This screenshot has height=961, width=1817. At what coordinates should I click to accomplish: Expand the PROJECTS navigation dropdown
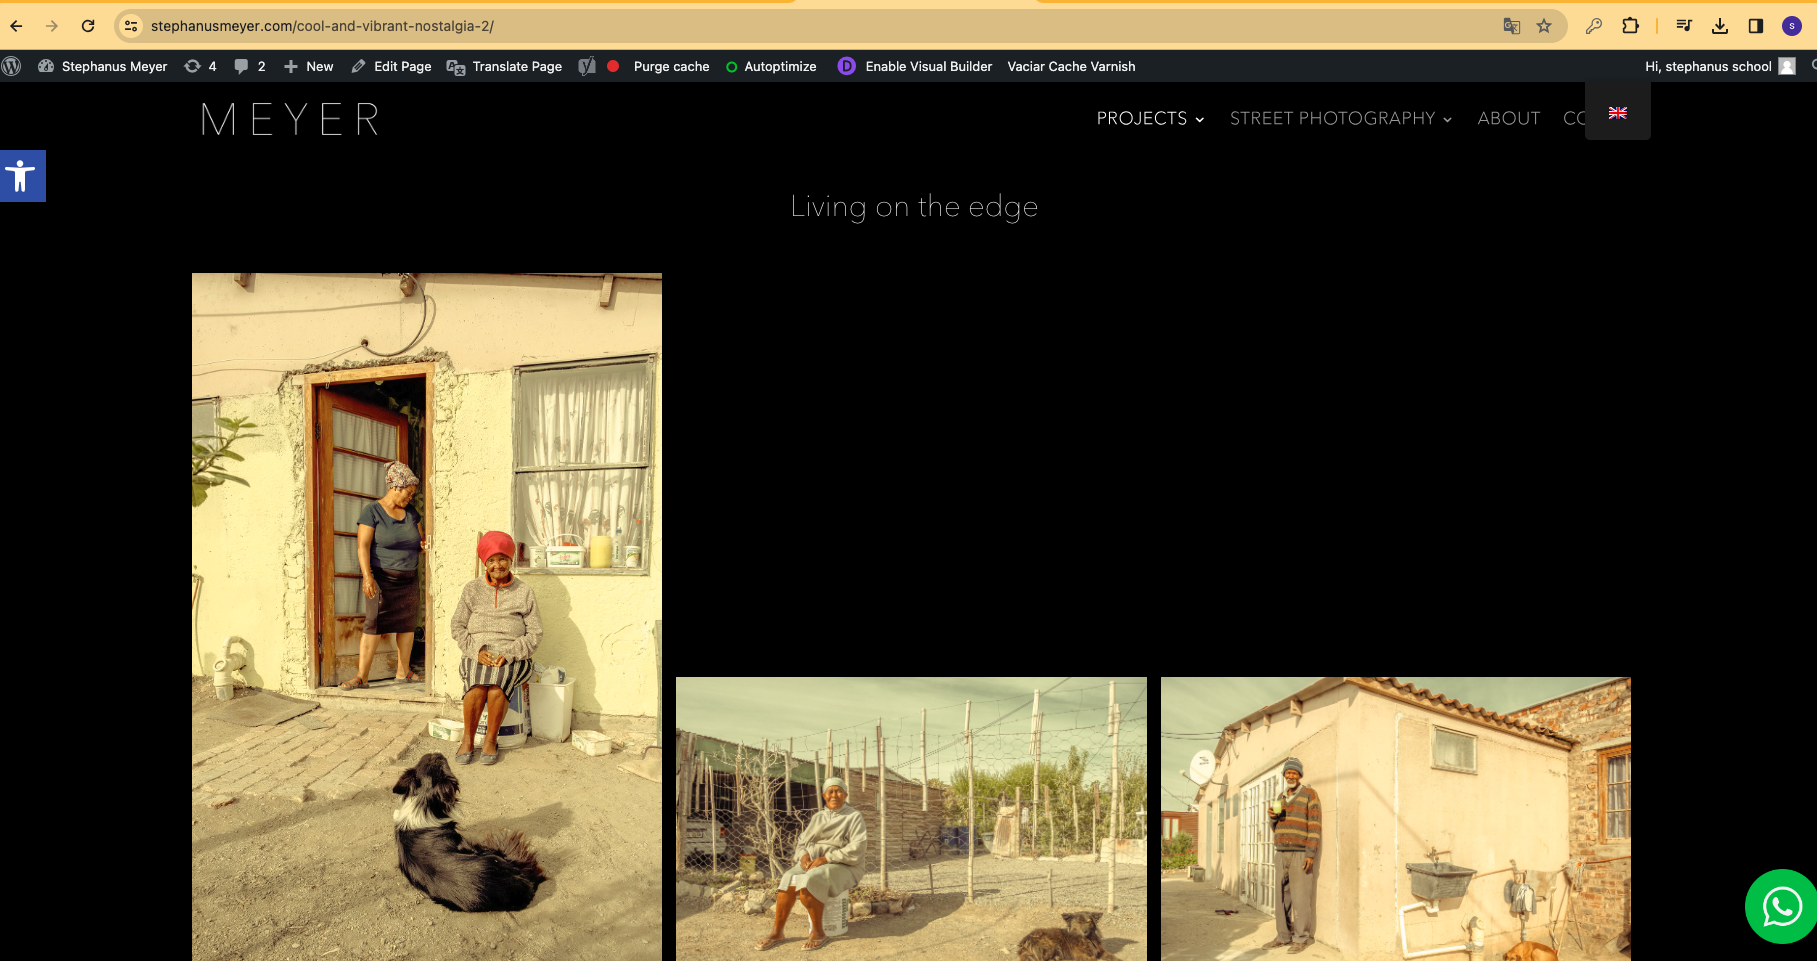(x=1150, y=118)
